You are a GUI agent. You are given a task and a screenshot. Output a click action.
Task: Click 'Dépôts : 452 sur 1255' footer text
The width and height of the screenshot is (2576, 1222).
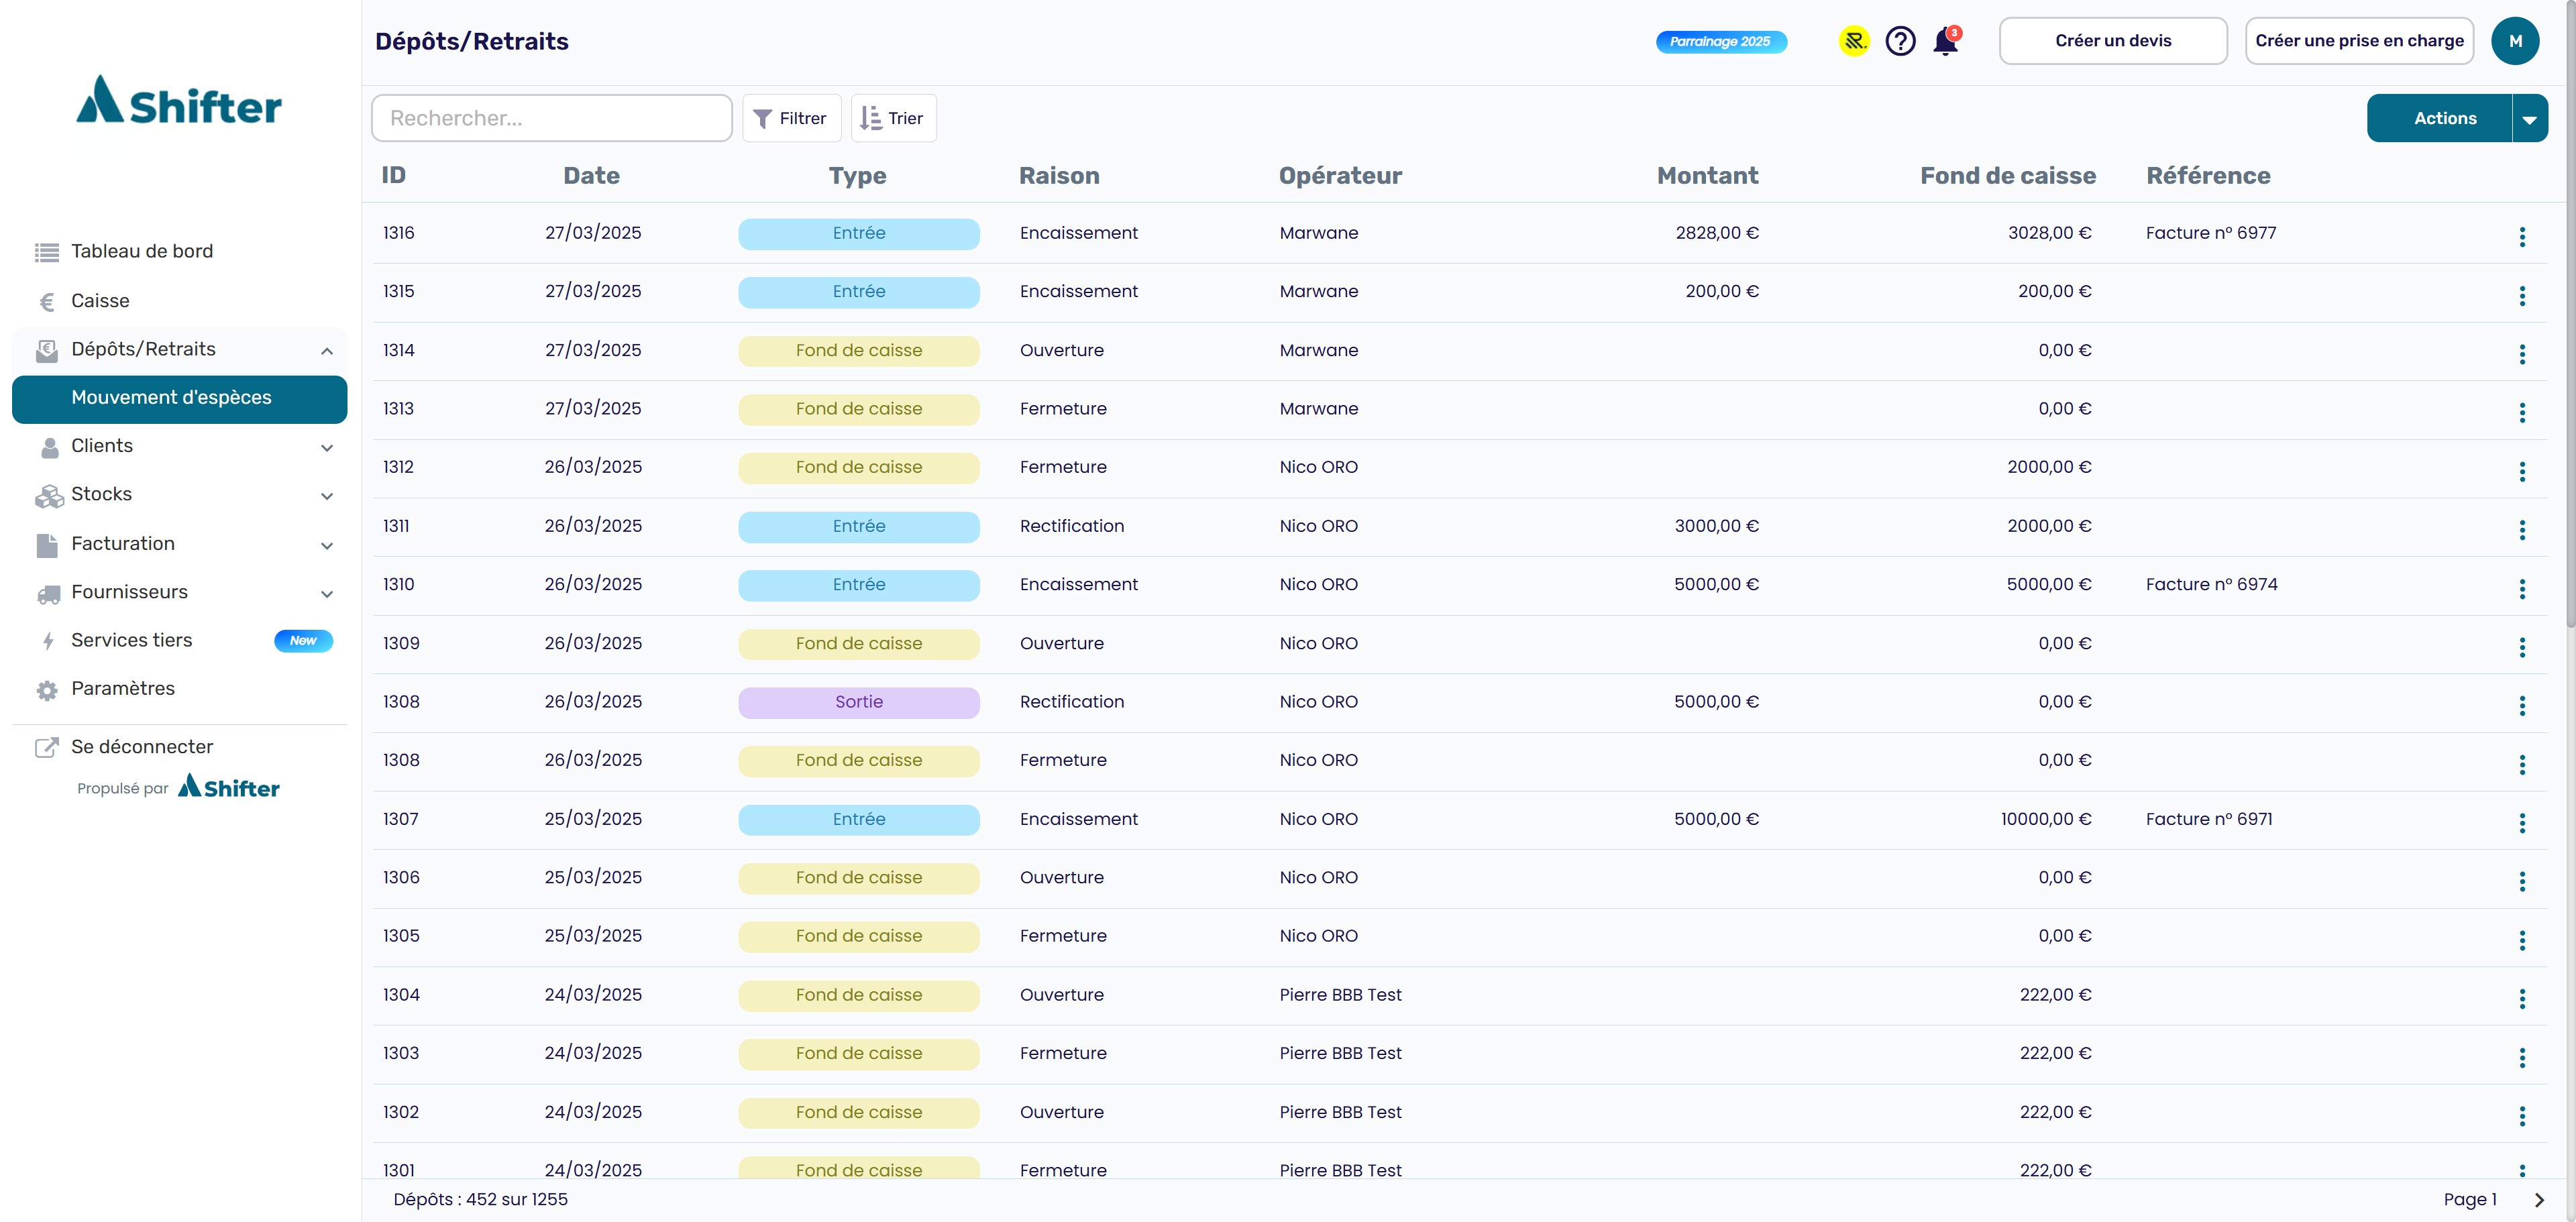(x=480, y=1200)
